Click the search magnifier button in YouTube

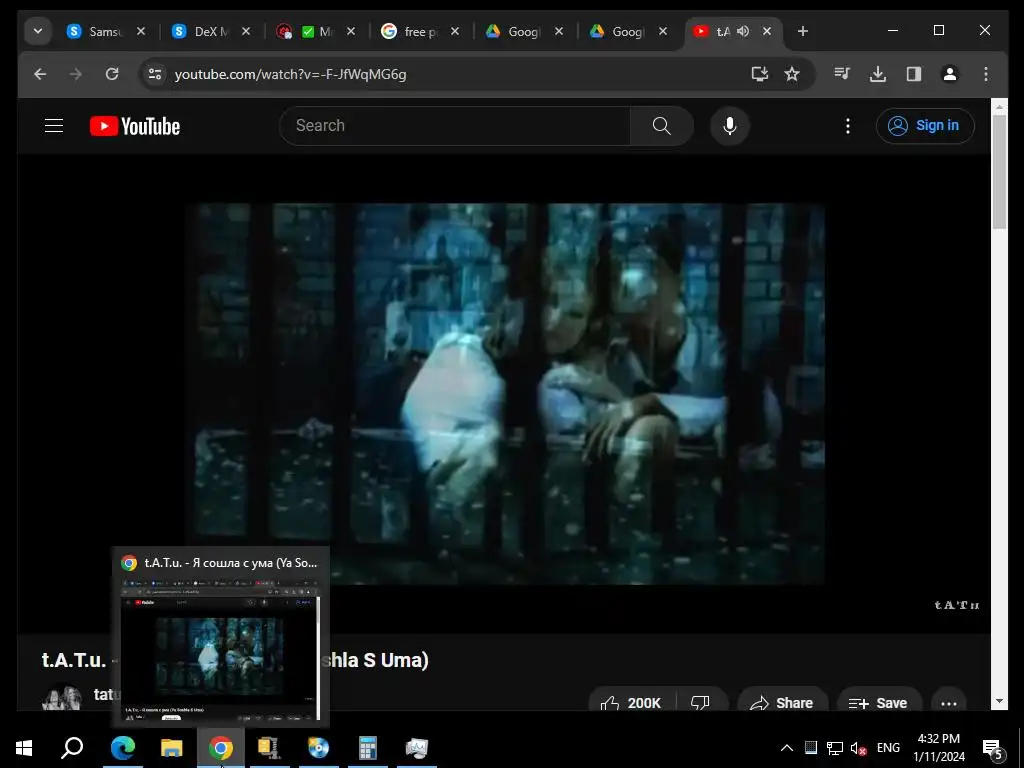coord(662,125)
